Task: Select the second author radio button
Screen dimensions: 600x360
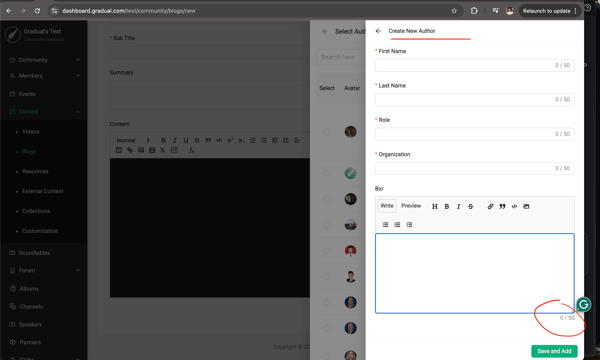Action: (327, 173)
